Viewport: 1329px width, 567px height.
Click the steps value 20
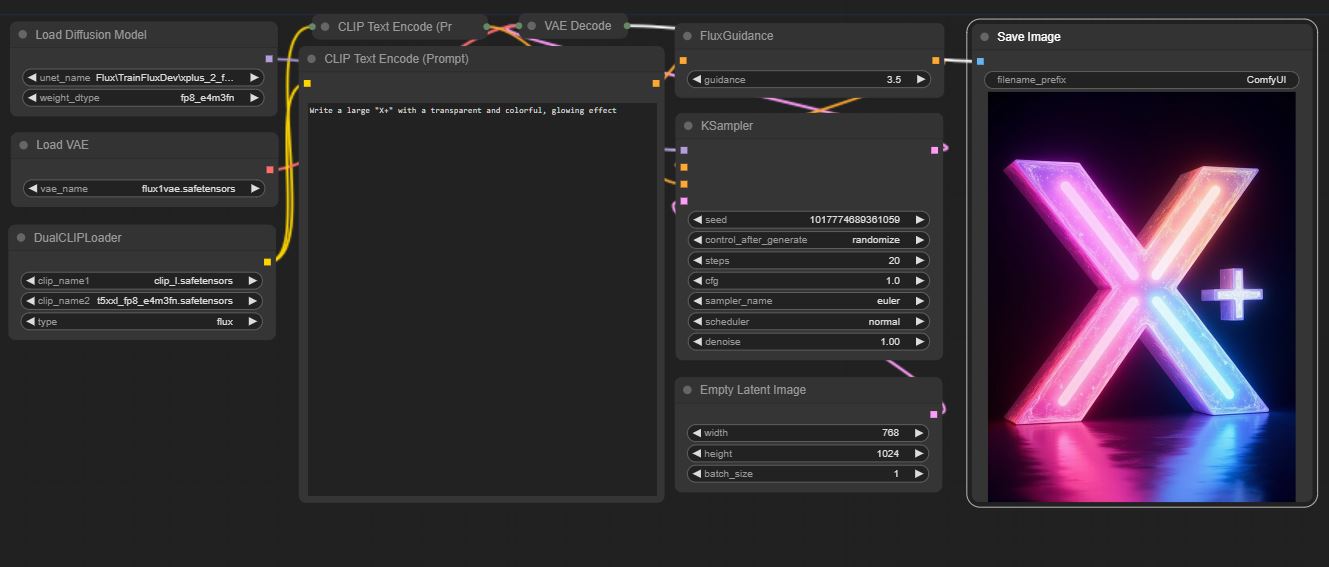[893, 261]
